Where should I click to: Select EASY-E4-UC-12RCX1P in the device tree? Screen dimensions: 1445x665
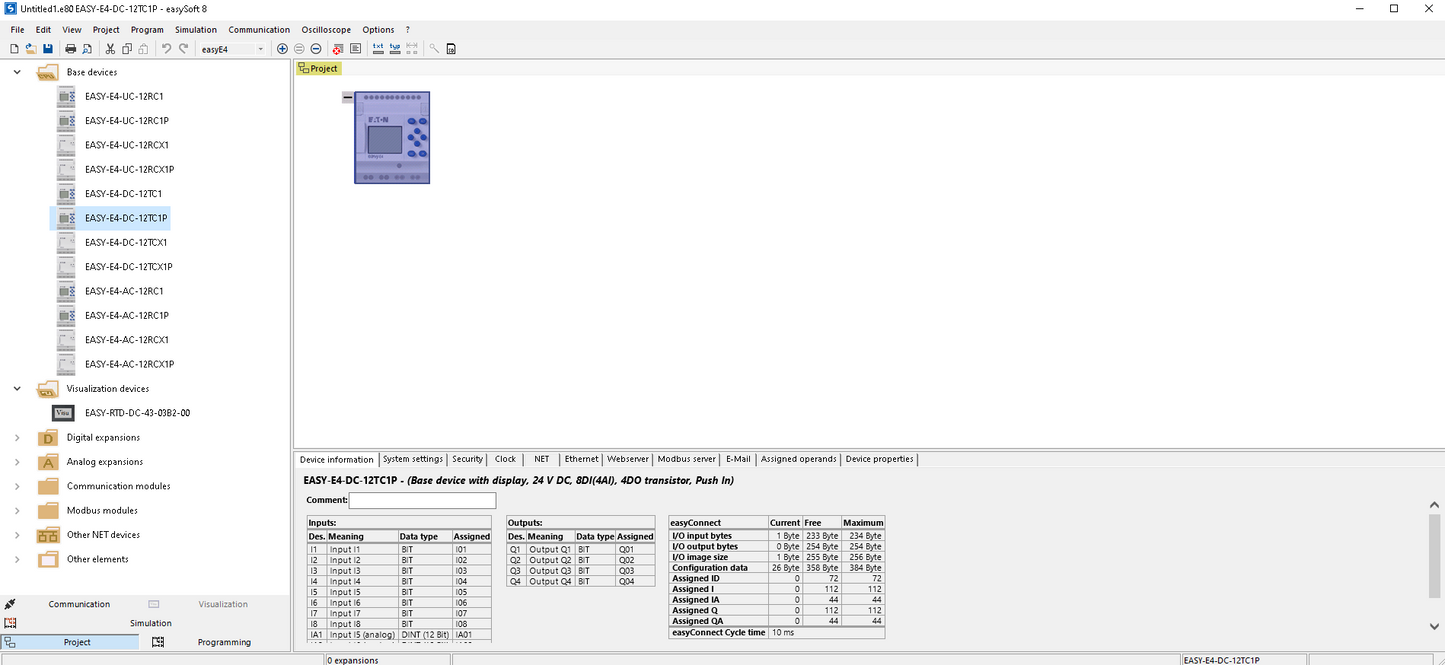(x=129, y=170)
